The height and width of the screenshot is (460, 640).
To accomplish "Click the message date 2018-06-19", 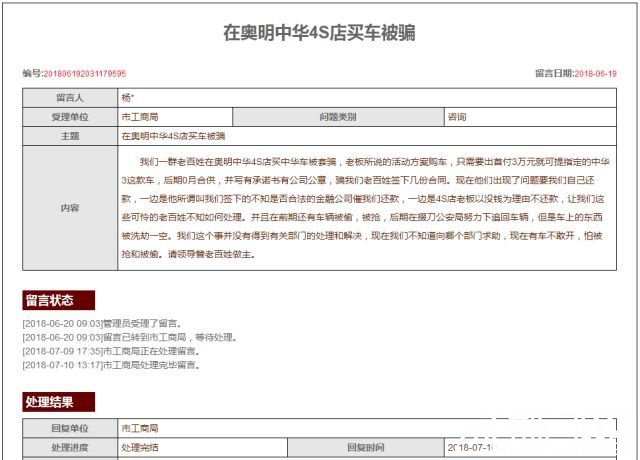I will (595, 74).
